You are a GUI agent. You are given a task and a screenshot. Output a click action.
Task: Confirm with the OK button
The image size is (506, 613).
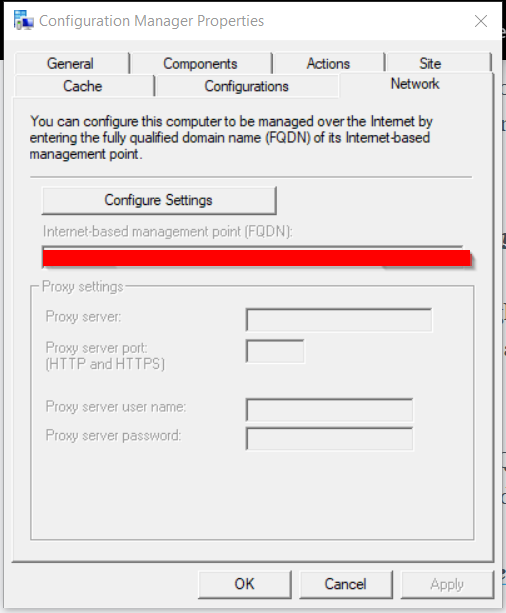245,584
